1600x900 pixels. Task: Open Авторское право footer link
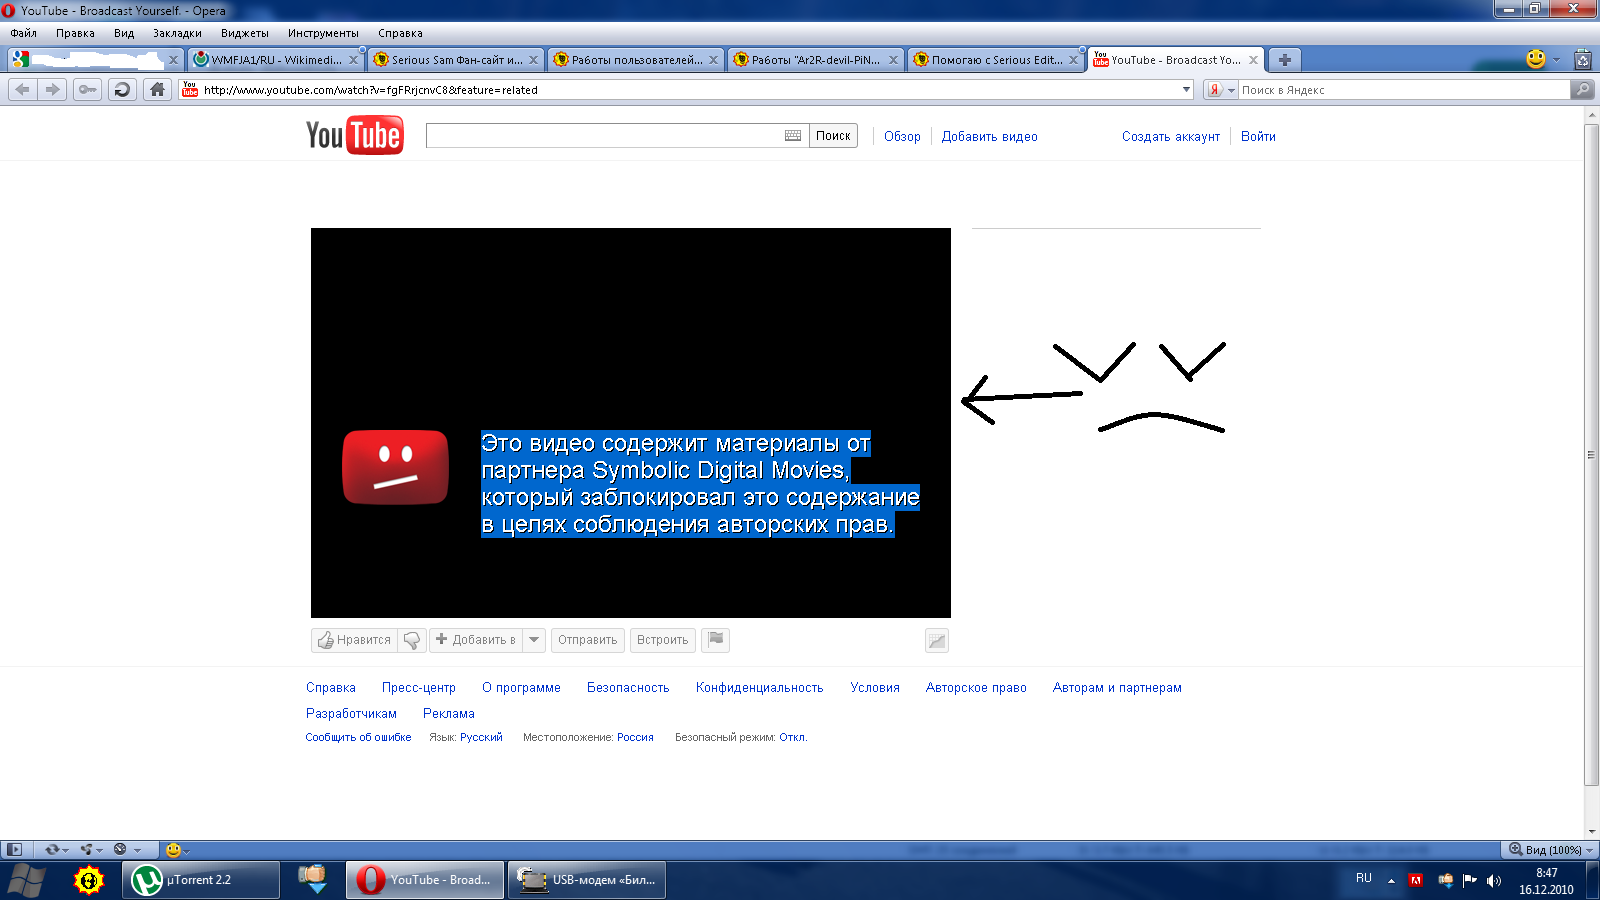[x=976, y=688]
